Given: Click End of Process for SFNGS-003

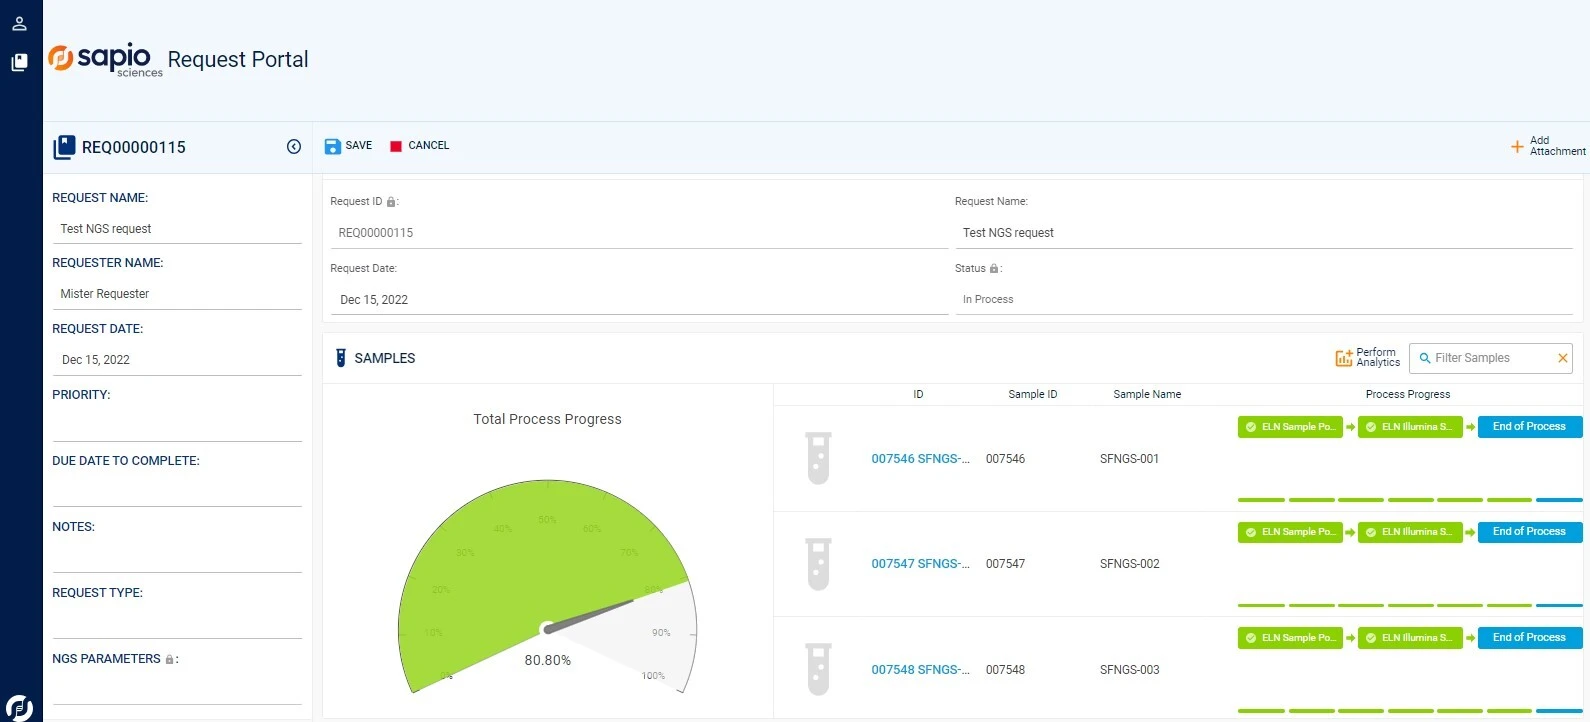Looking at the screenshot, I should (x=1530, y=638).
